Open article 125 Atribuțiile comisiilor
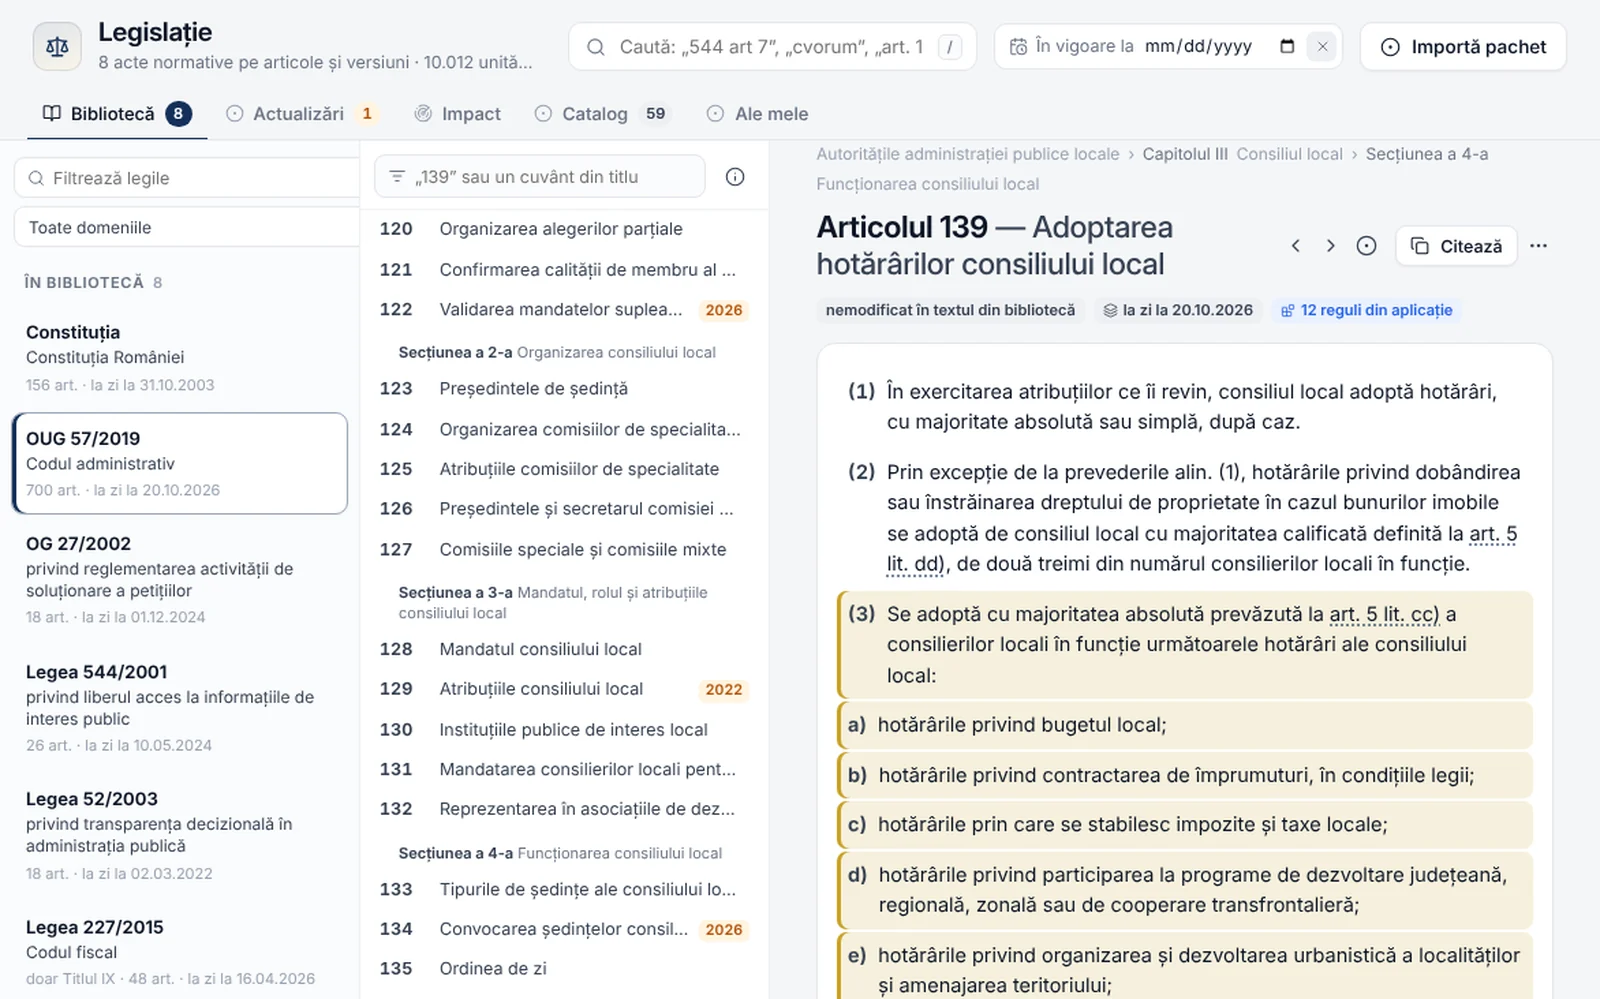 (563, 469)
